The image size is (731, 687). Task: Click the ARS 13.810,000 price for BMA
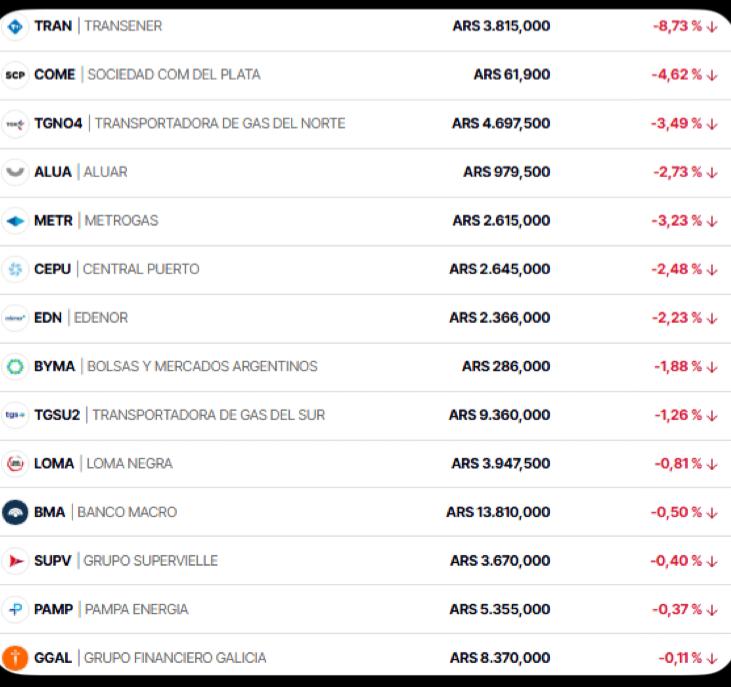point(498,512)
